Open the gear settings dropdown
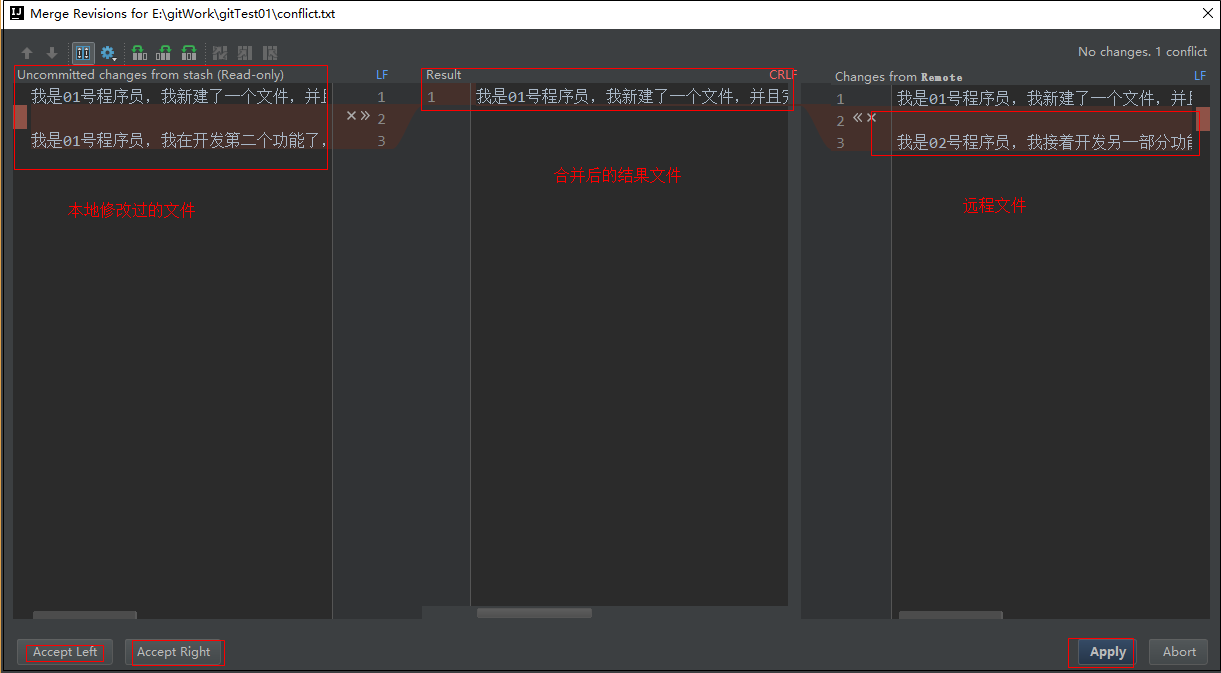Screen dimensions: 1221x673 [108, 53]
